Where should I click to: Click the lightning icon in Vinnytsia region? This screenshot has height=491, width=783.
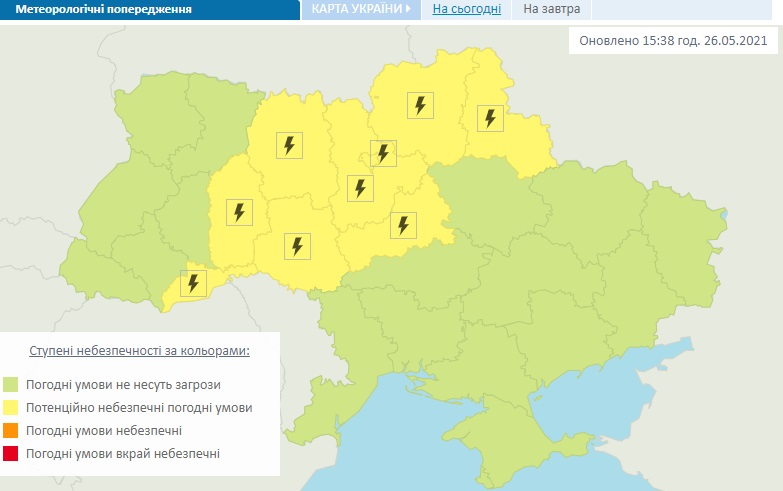pyautogui.click(x=297, y=246)
